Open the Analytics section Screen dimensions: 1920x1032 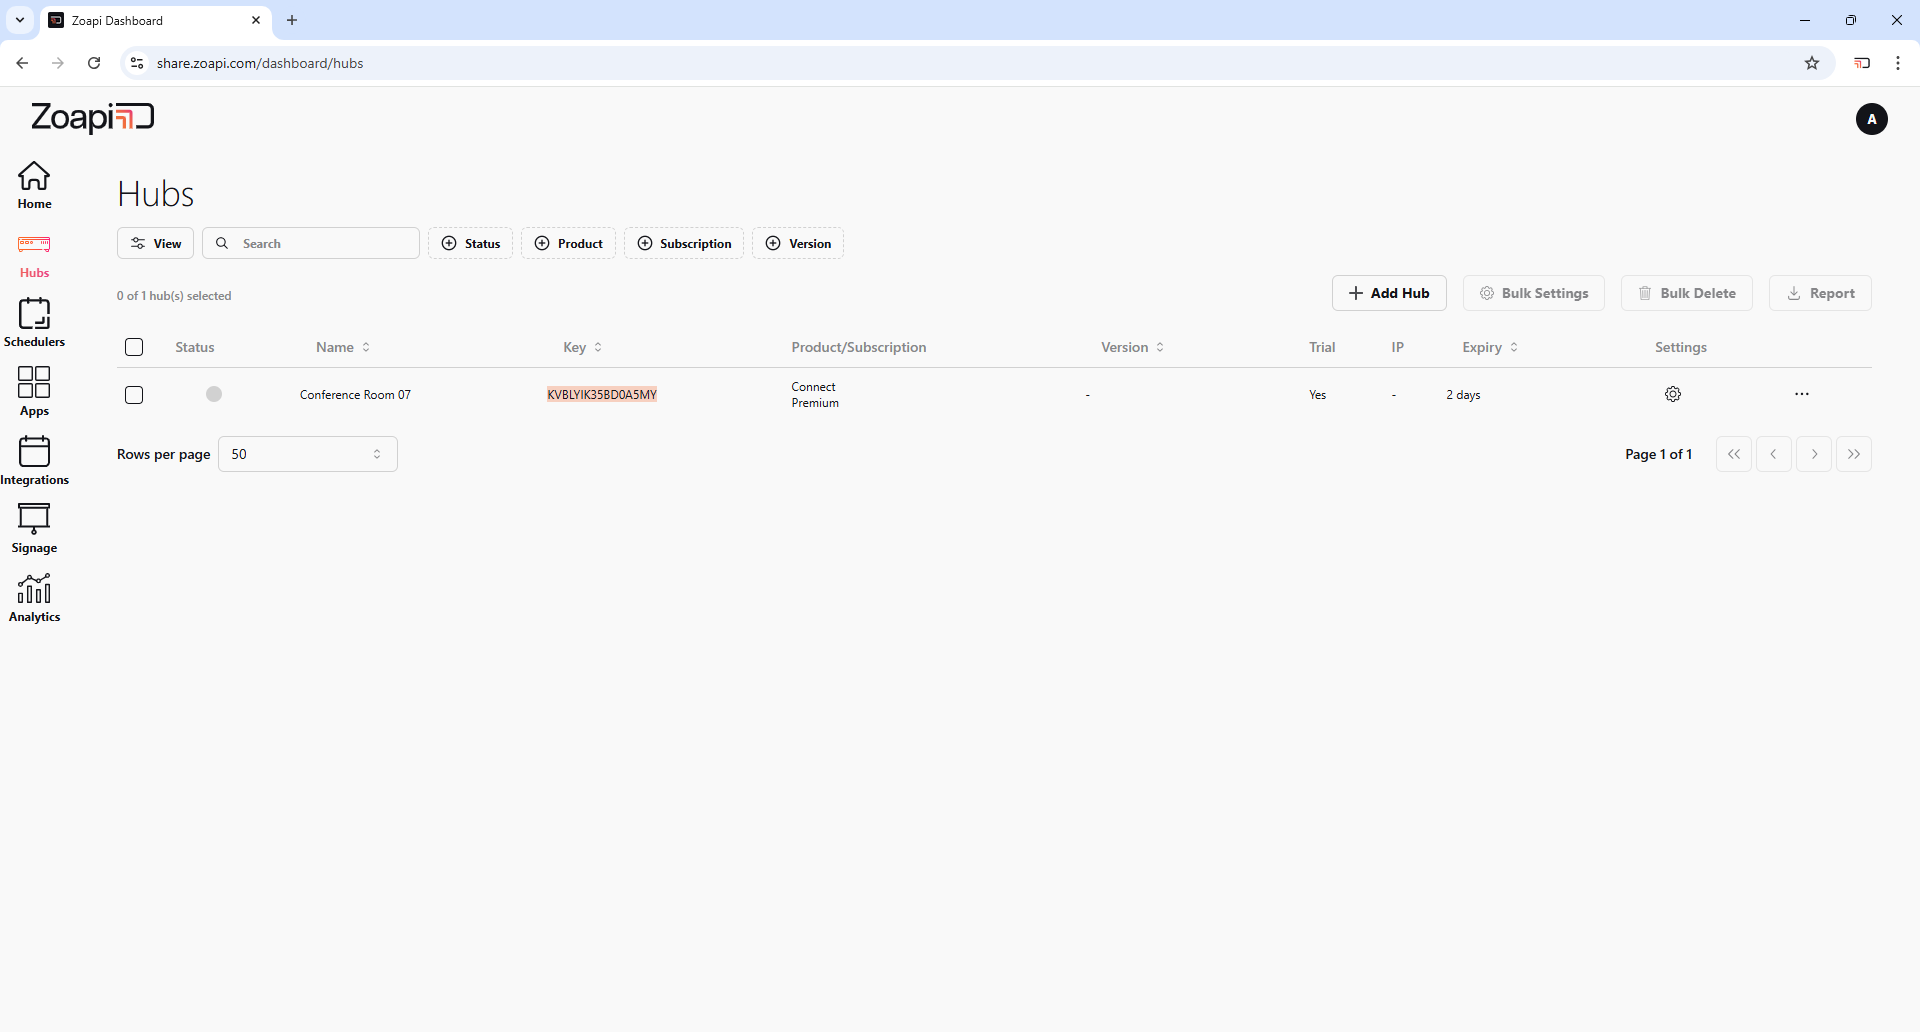(34, 598)
